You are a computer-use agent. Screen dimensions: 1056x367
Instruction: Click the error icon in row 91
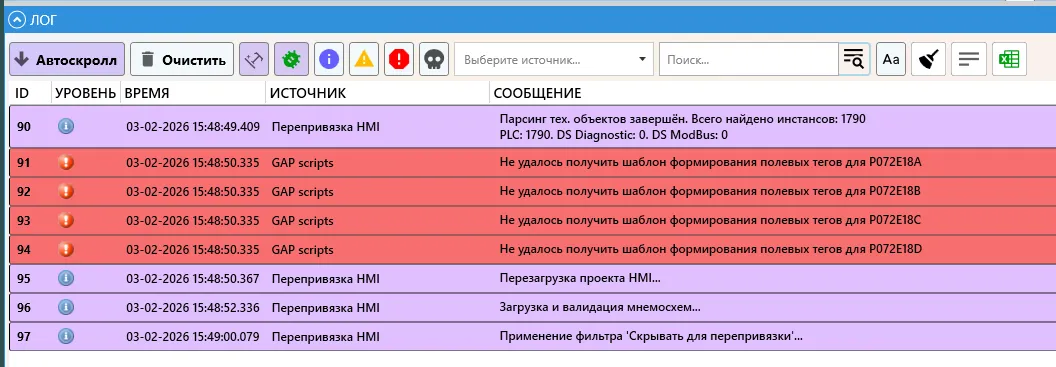[x=65, y=162]
